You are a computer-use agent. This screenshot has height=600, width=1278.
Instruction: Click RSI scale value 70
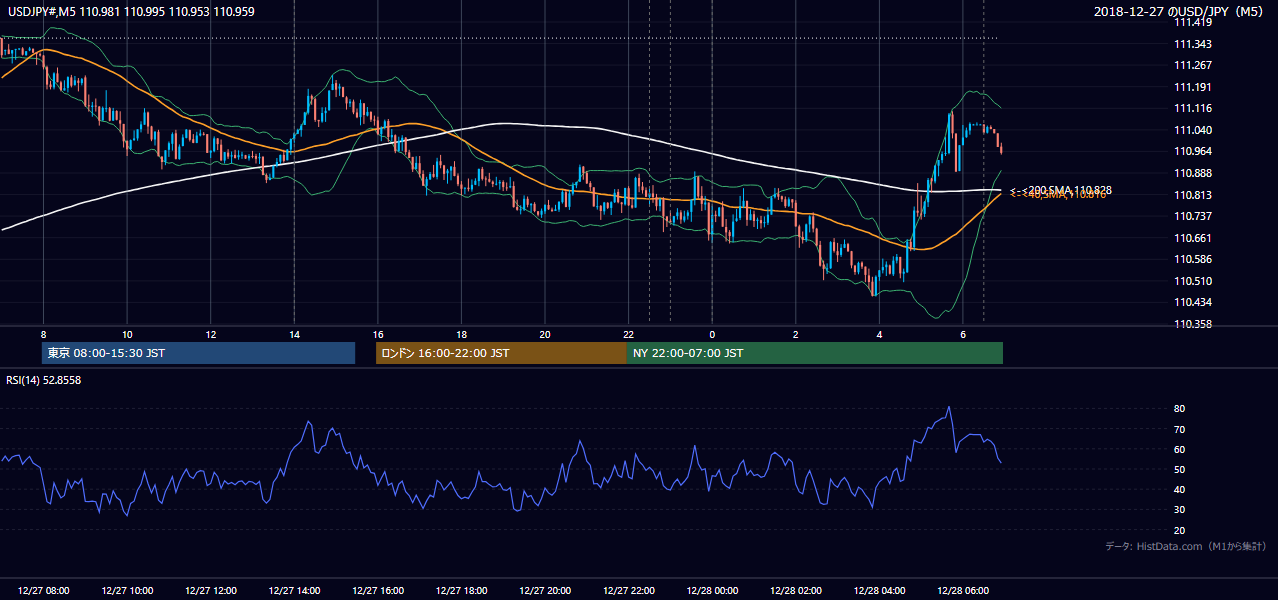[x=1180, y=429]
